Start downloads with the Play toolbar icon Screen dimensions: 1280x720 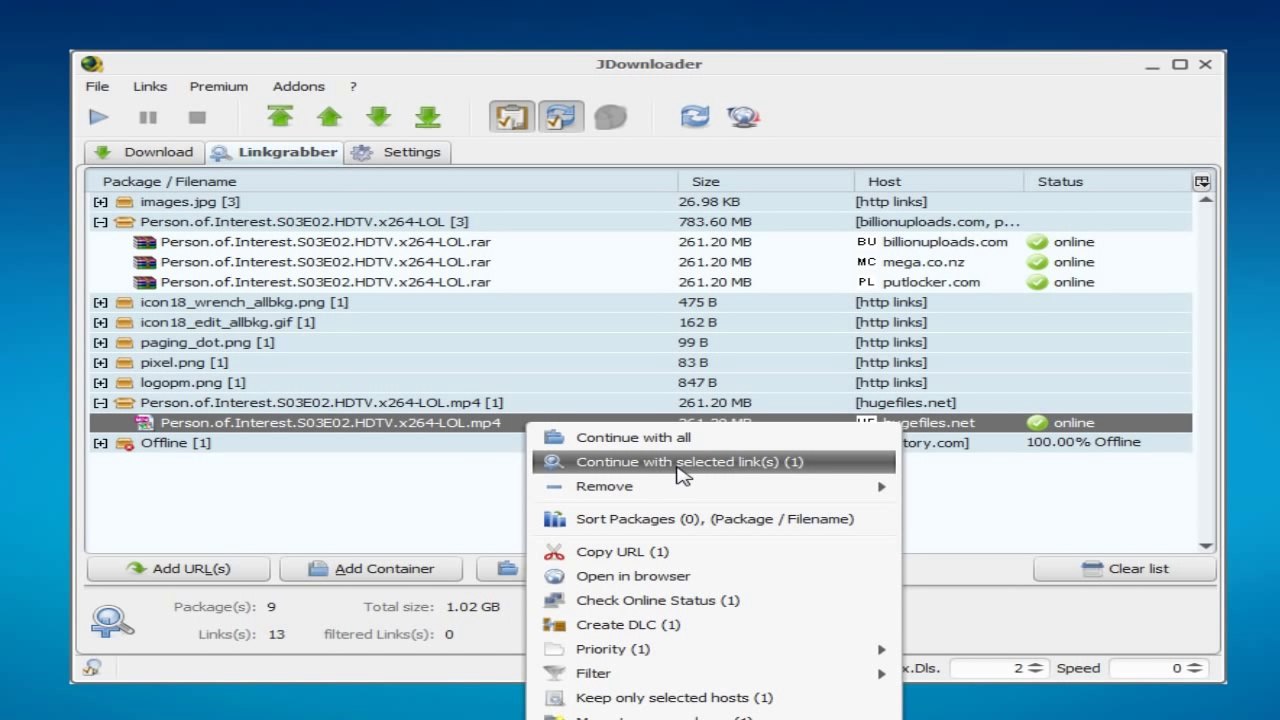98,117
